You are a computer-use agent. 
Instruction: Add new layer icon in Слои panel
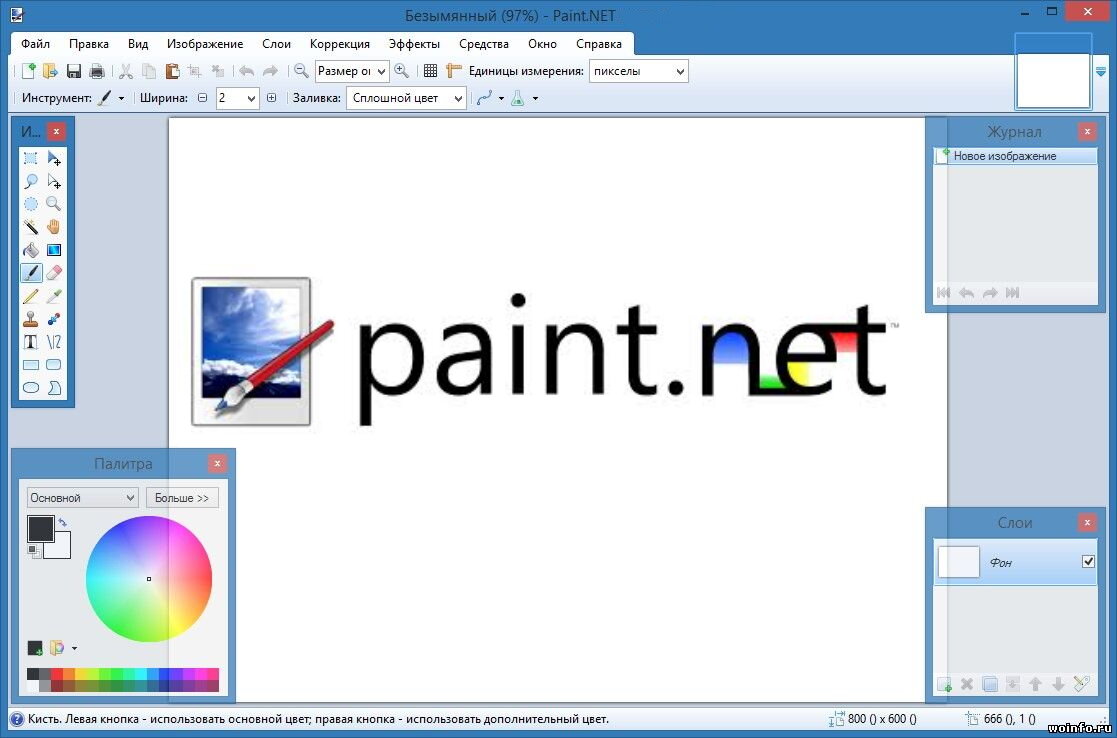944,685
